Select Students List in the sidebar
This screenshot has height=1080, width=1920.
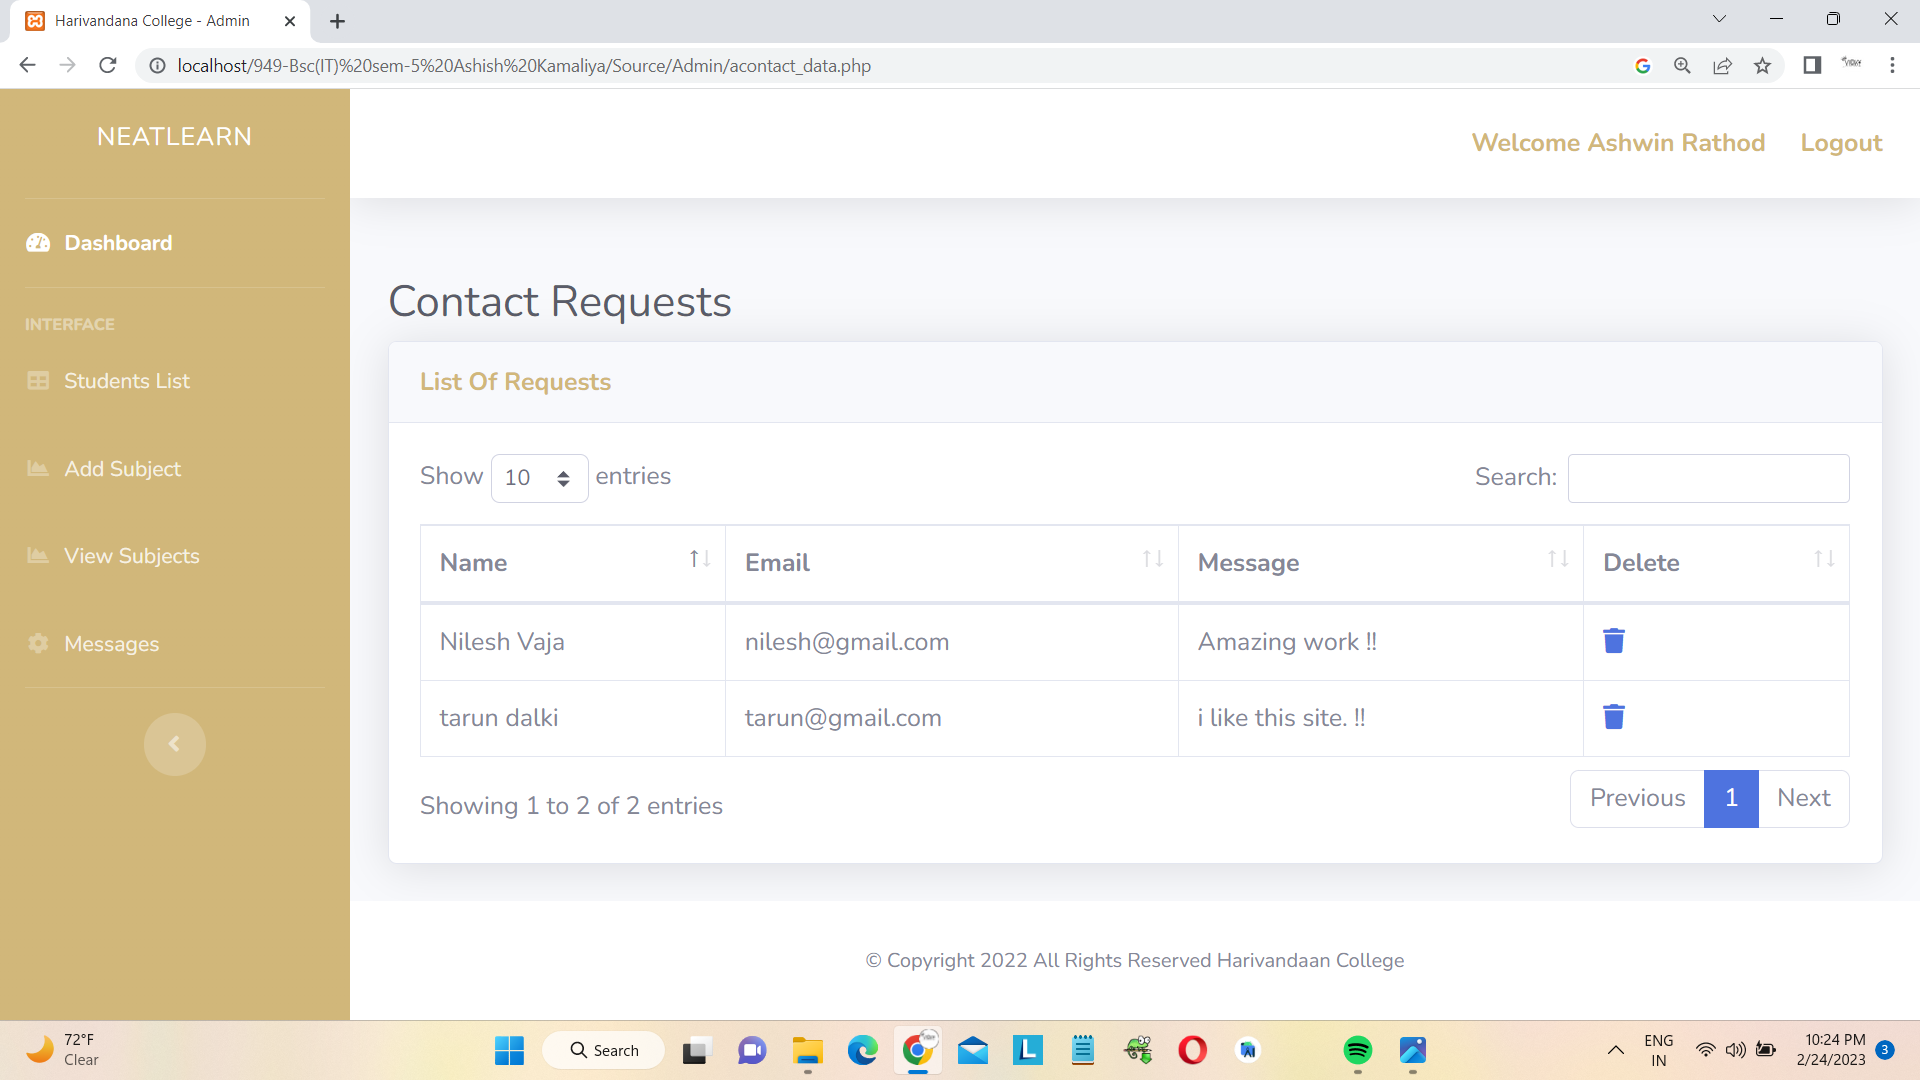127,381
